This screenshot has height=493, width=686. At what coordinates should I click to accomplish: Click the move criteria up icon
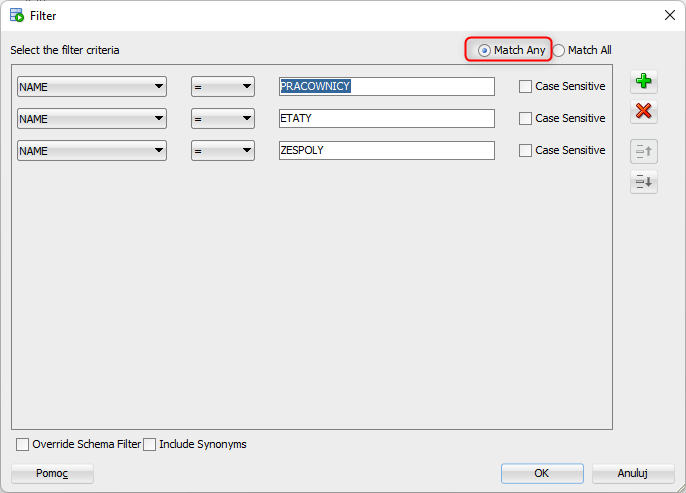(x=644, y=152)
